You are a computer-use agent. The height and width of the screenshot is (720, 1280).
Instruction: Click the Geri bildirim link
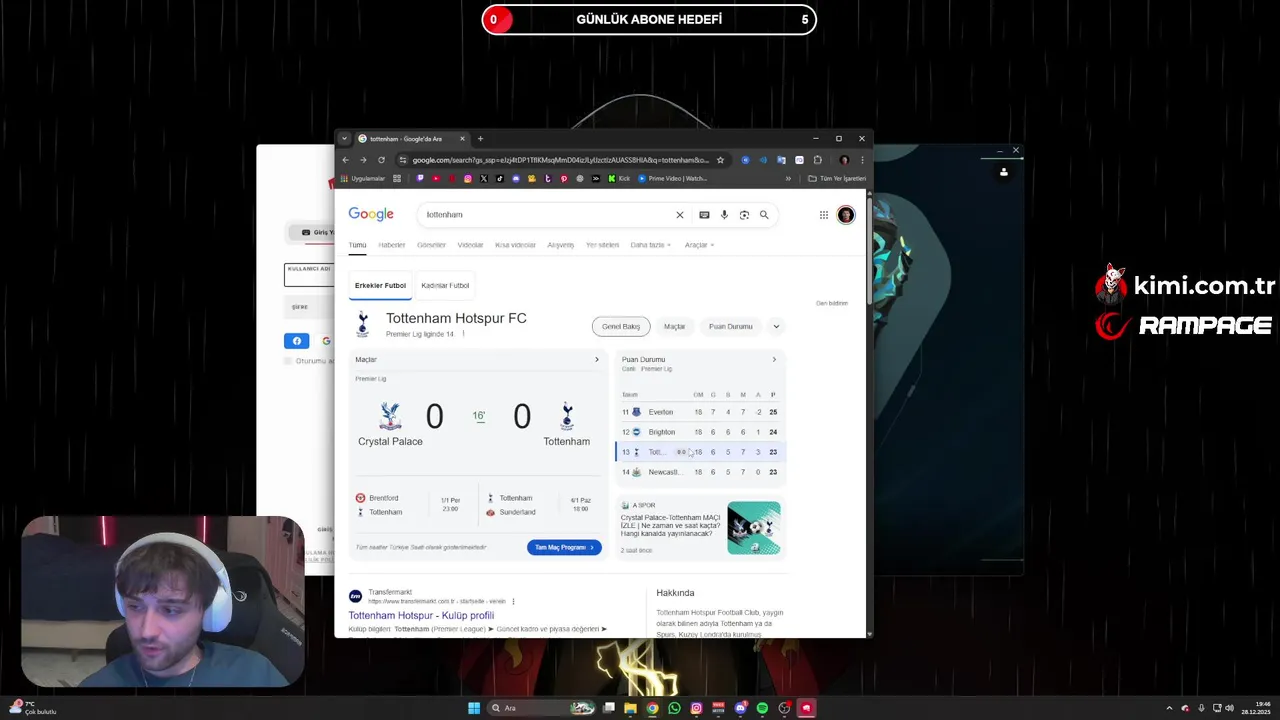pyautogui.click(x=832, y=303)
